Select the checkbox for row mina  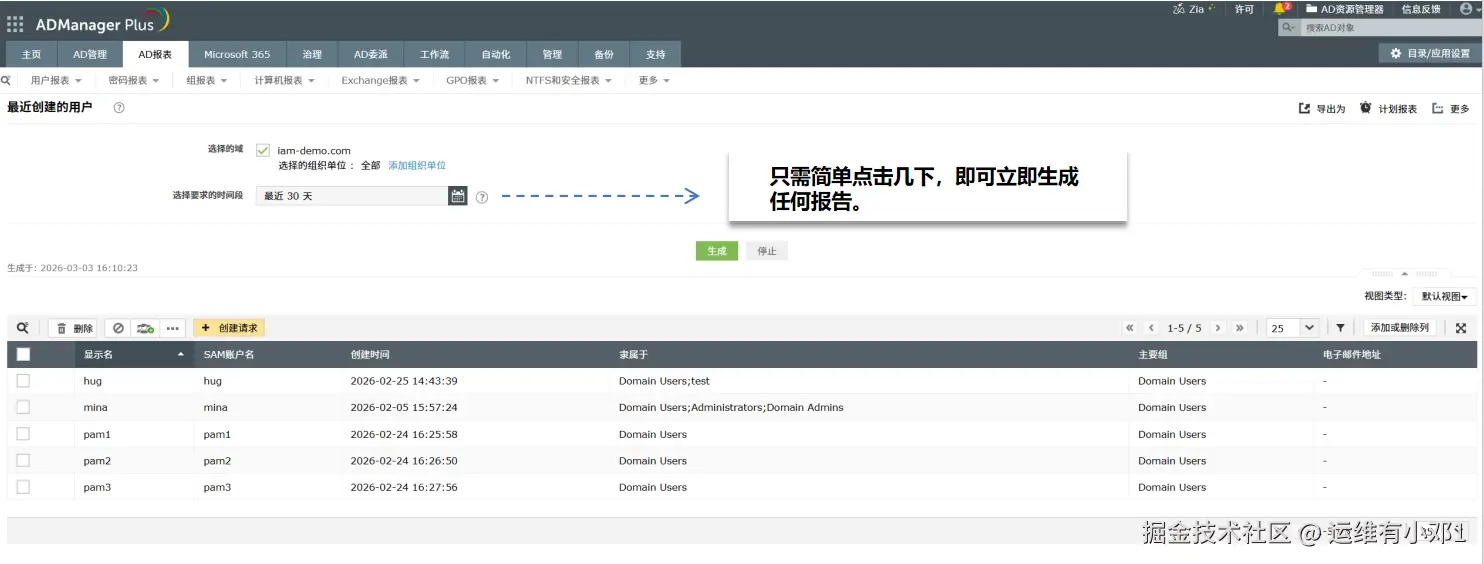[x=23, y=407]
